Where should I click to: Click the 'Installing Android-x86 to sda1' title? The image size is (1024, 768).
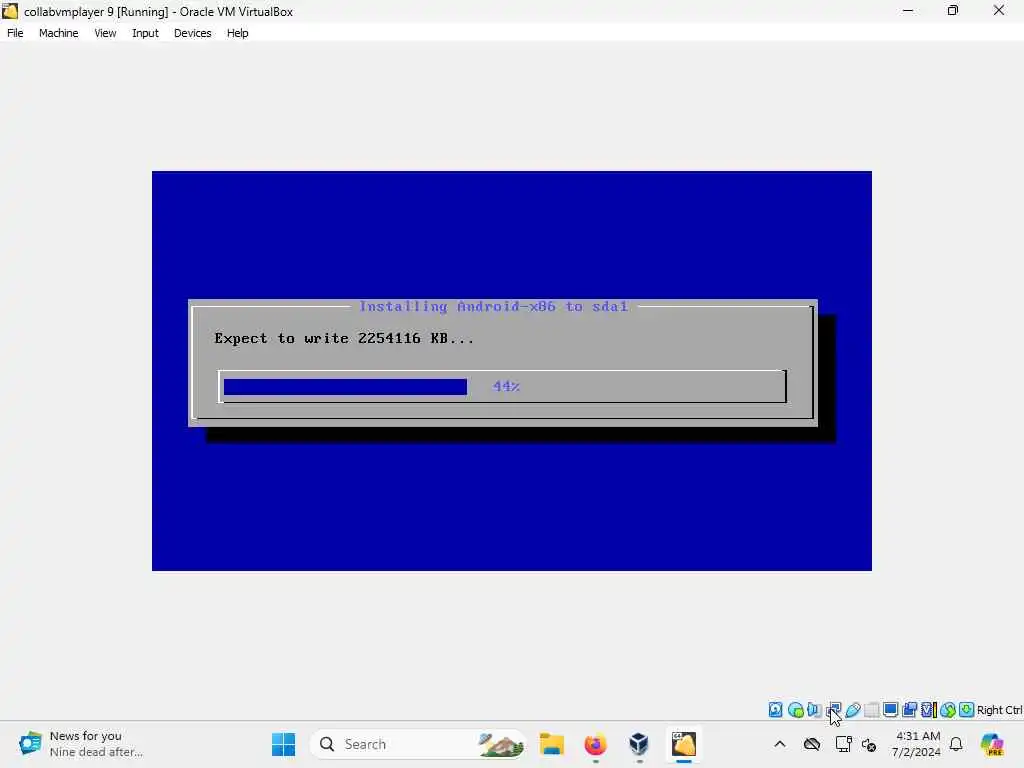(x=494, y=306)
